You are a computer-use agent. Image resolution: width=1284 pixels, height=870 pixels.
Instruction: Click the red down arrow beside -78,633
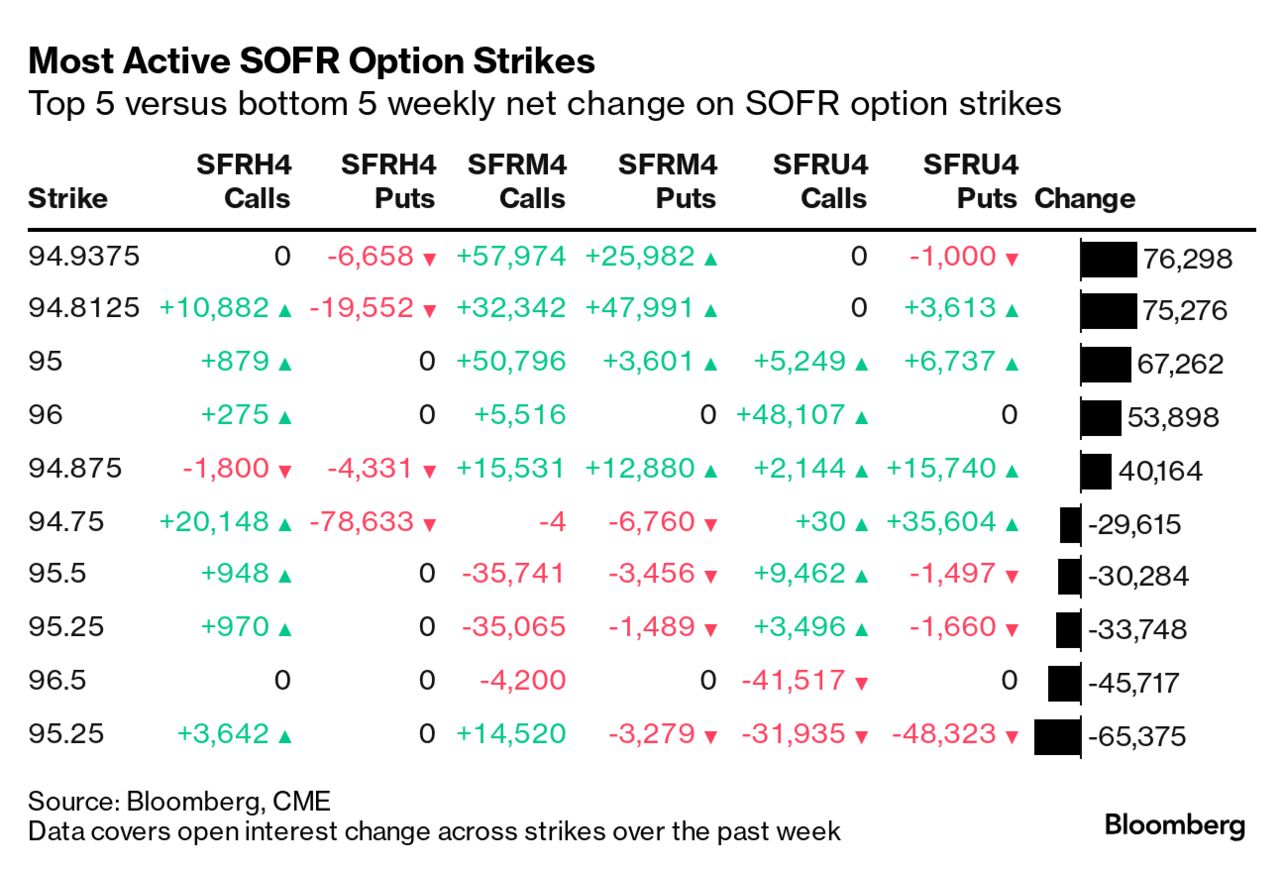click(x=429, y=524)
